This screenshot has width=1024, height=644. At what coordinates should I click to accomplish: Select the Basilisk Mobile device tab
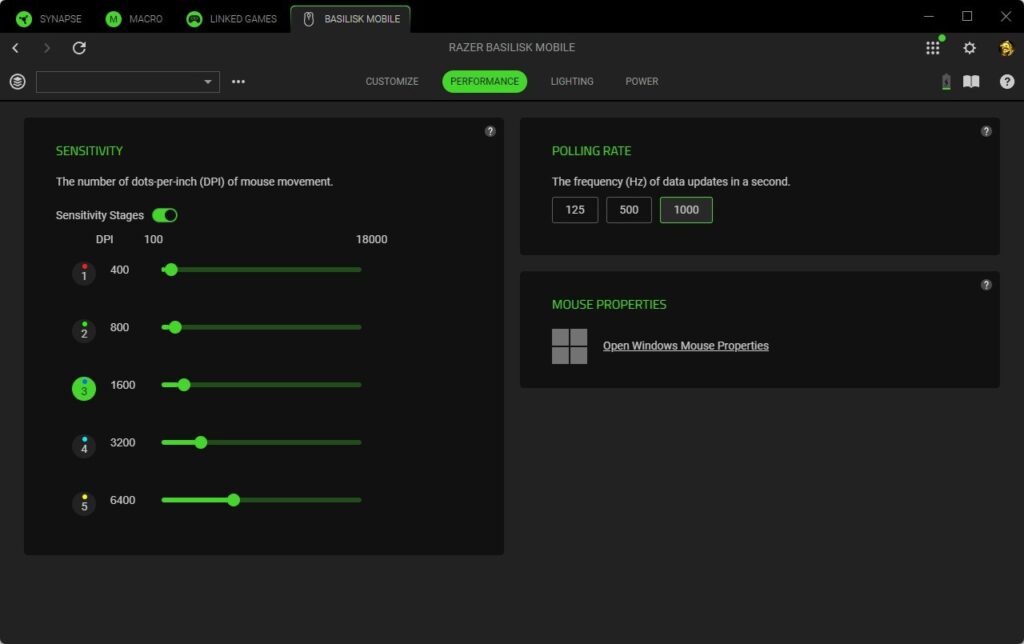click(351, 19)
